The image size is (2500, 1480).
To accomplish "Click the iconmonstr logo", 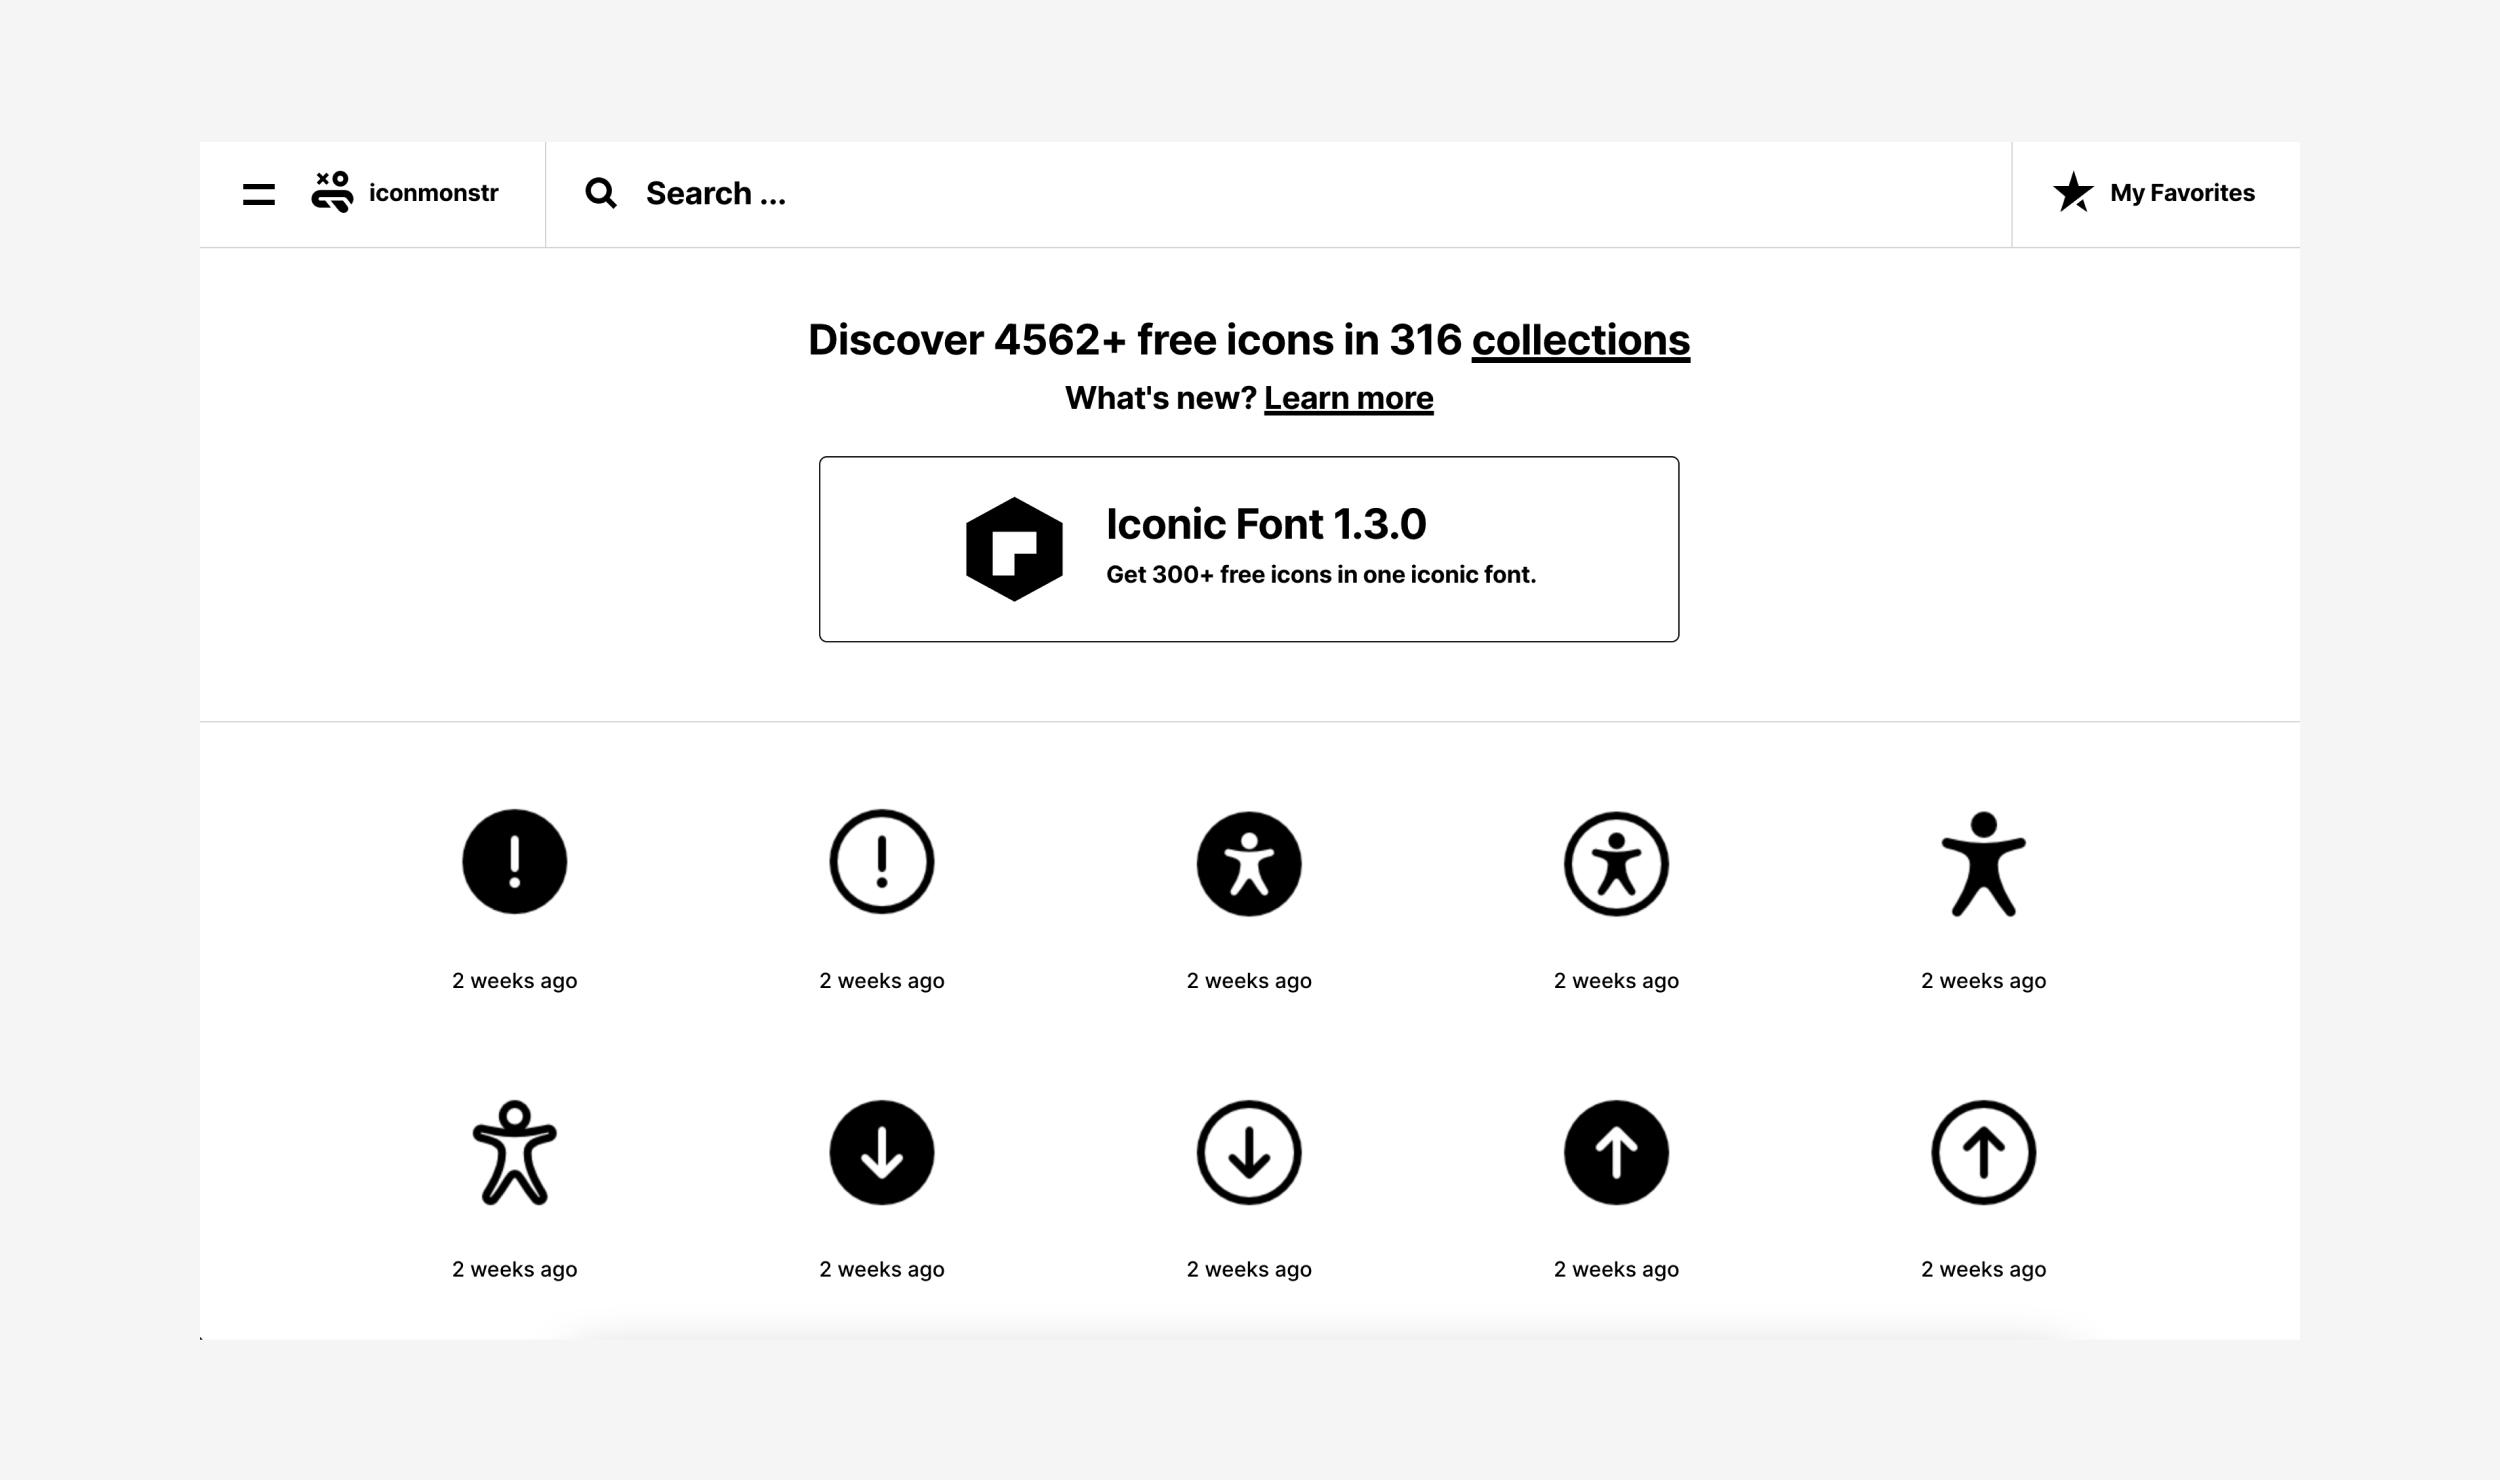I will 405,192.
